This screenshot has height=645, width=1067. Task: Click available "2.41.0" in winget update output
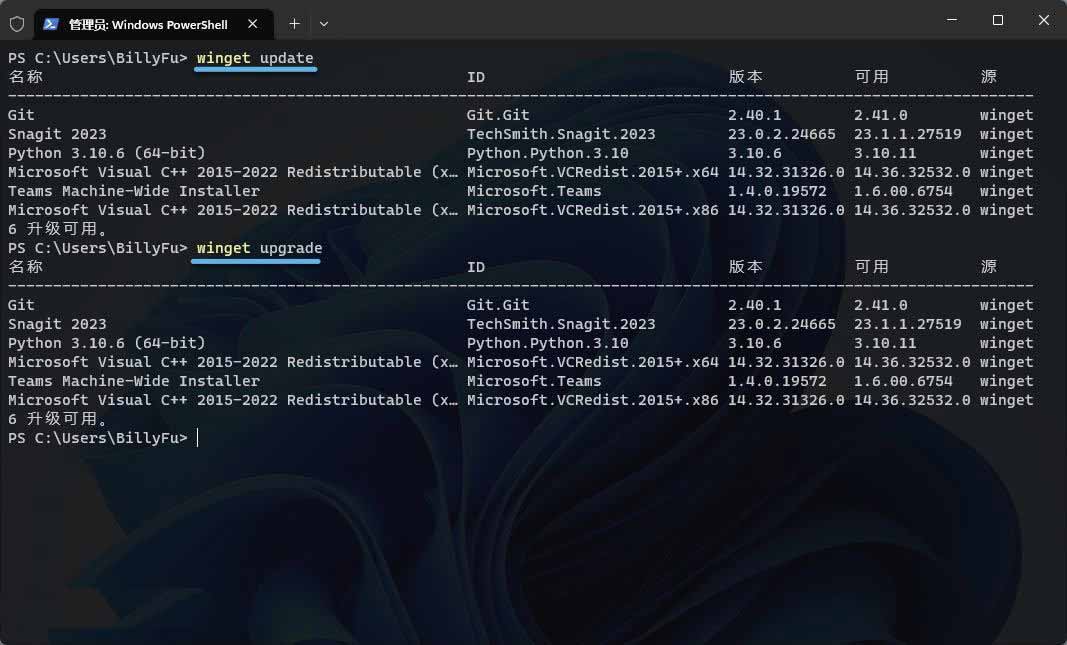tap(881, 115)
